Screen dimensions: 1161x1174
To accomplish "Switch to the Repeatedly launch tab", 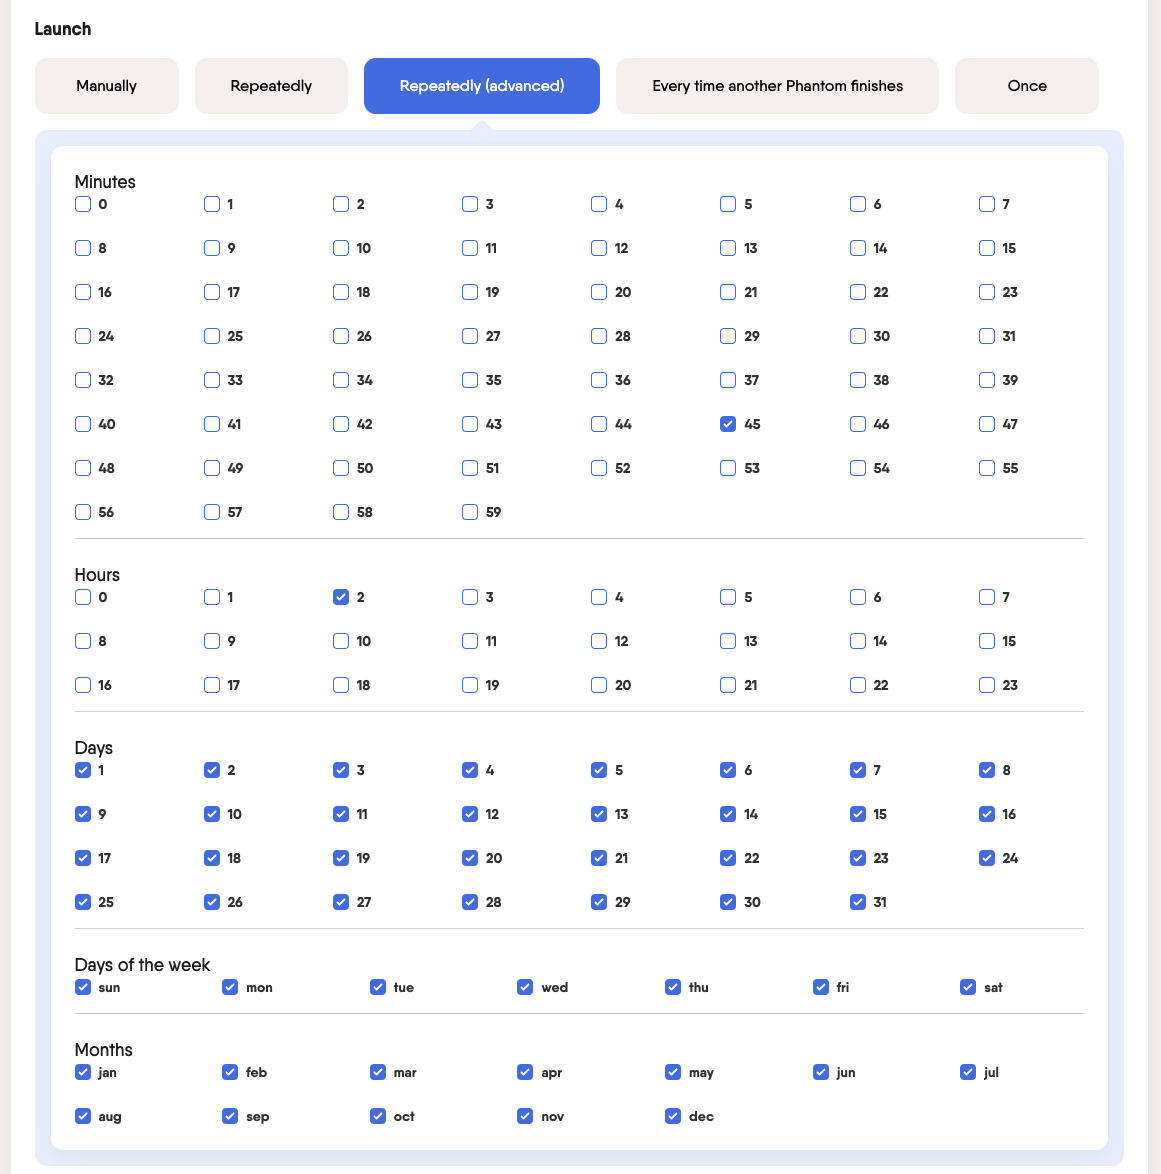I will click(x=271, y=86).
